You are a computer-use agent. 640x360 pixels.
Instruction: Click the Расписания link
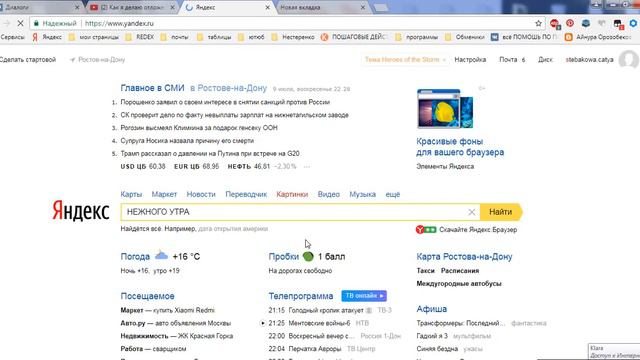(460, 271)
